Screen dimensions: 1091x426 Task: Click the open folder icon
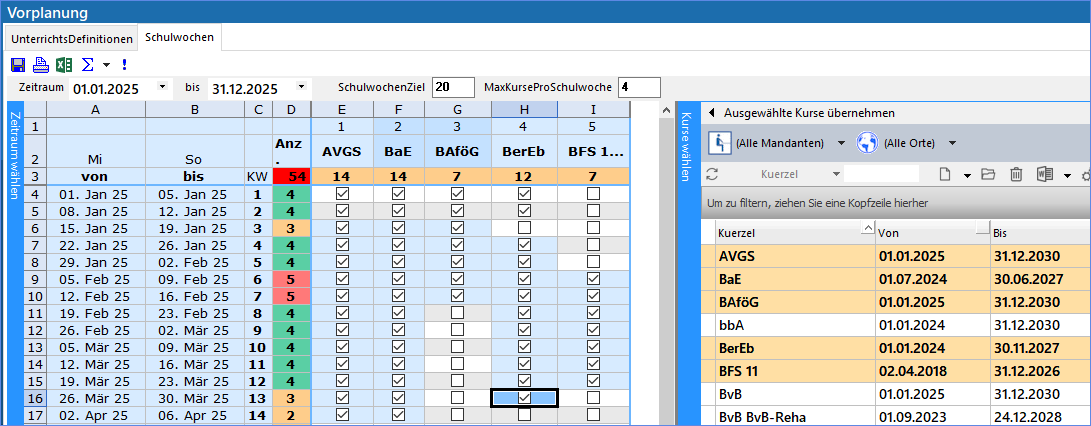pyautogui.click(x=988, y=175)
